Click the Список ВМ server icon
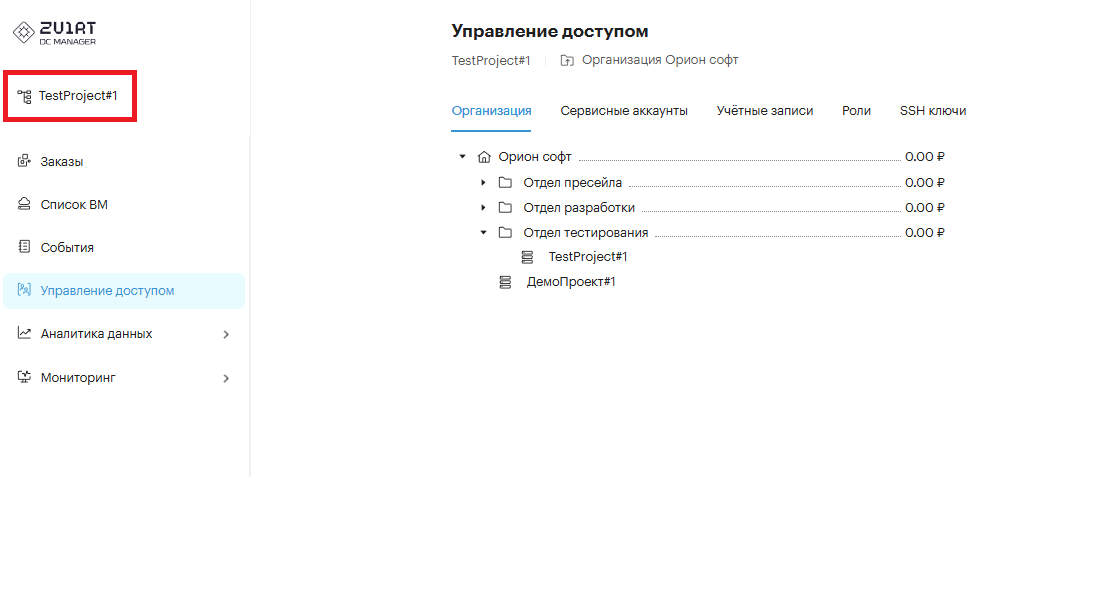The height and width of the screenshot is (610, 1098). [25, 204]
